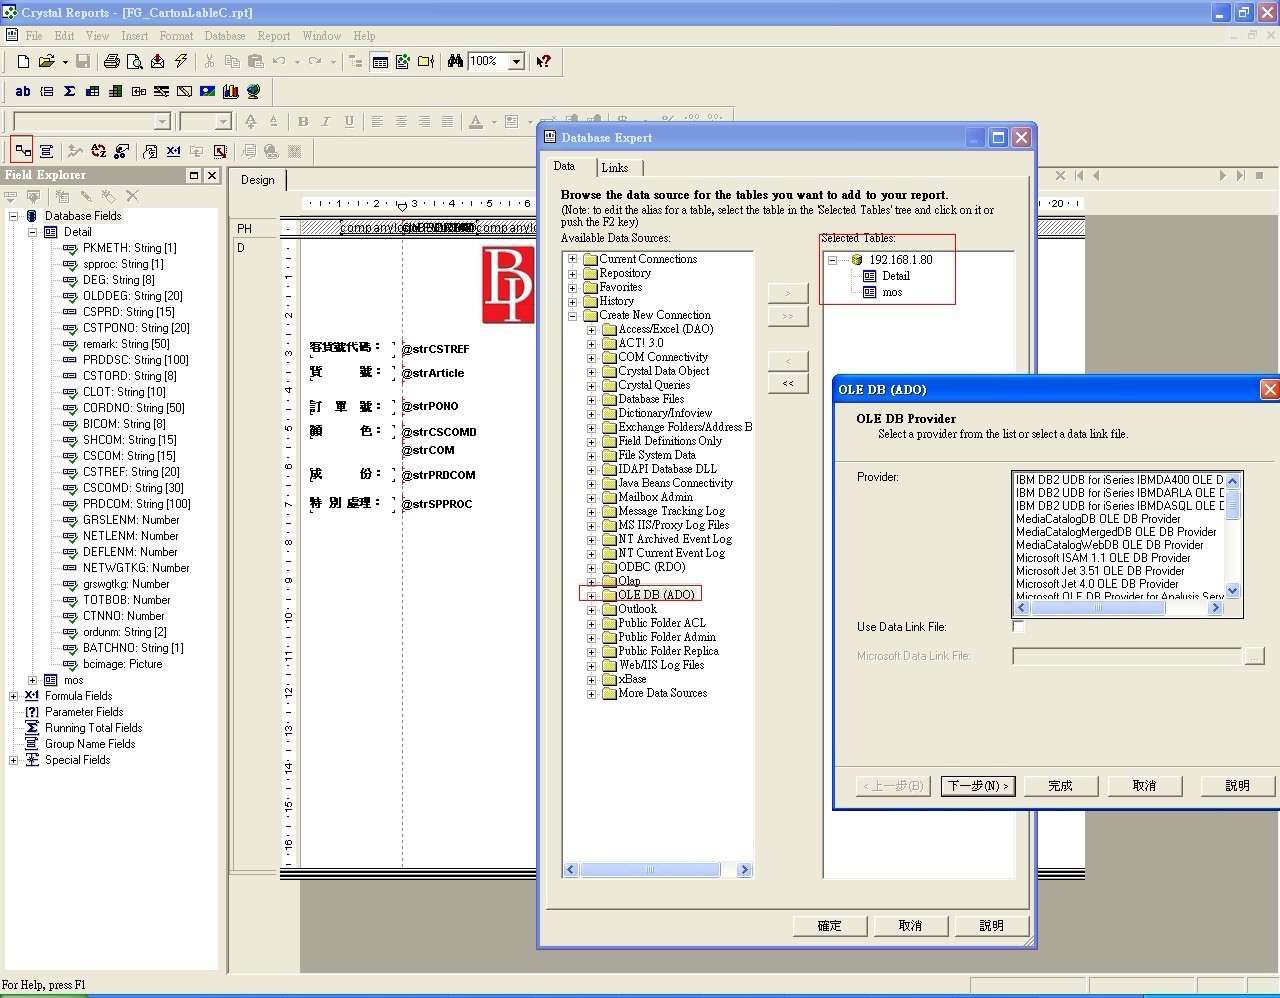
Task: Select the Insert Text Object (ab) tool
Action: 23,91
